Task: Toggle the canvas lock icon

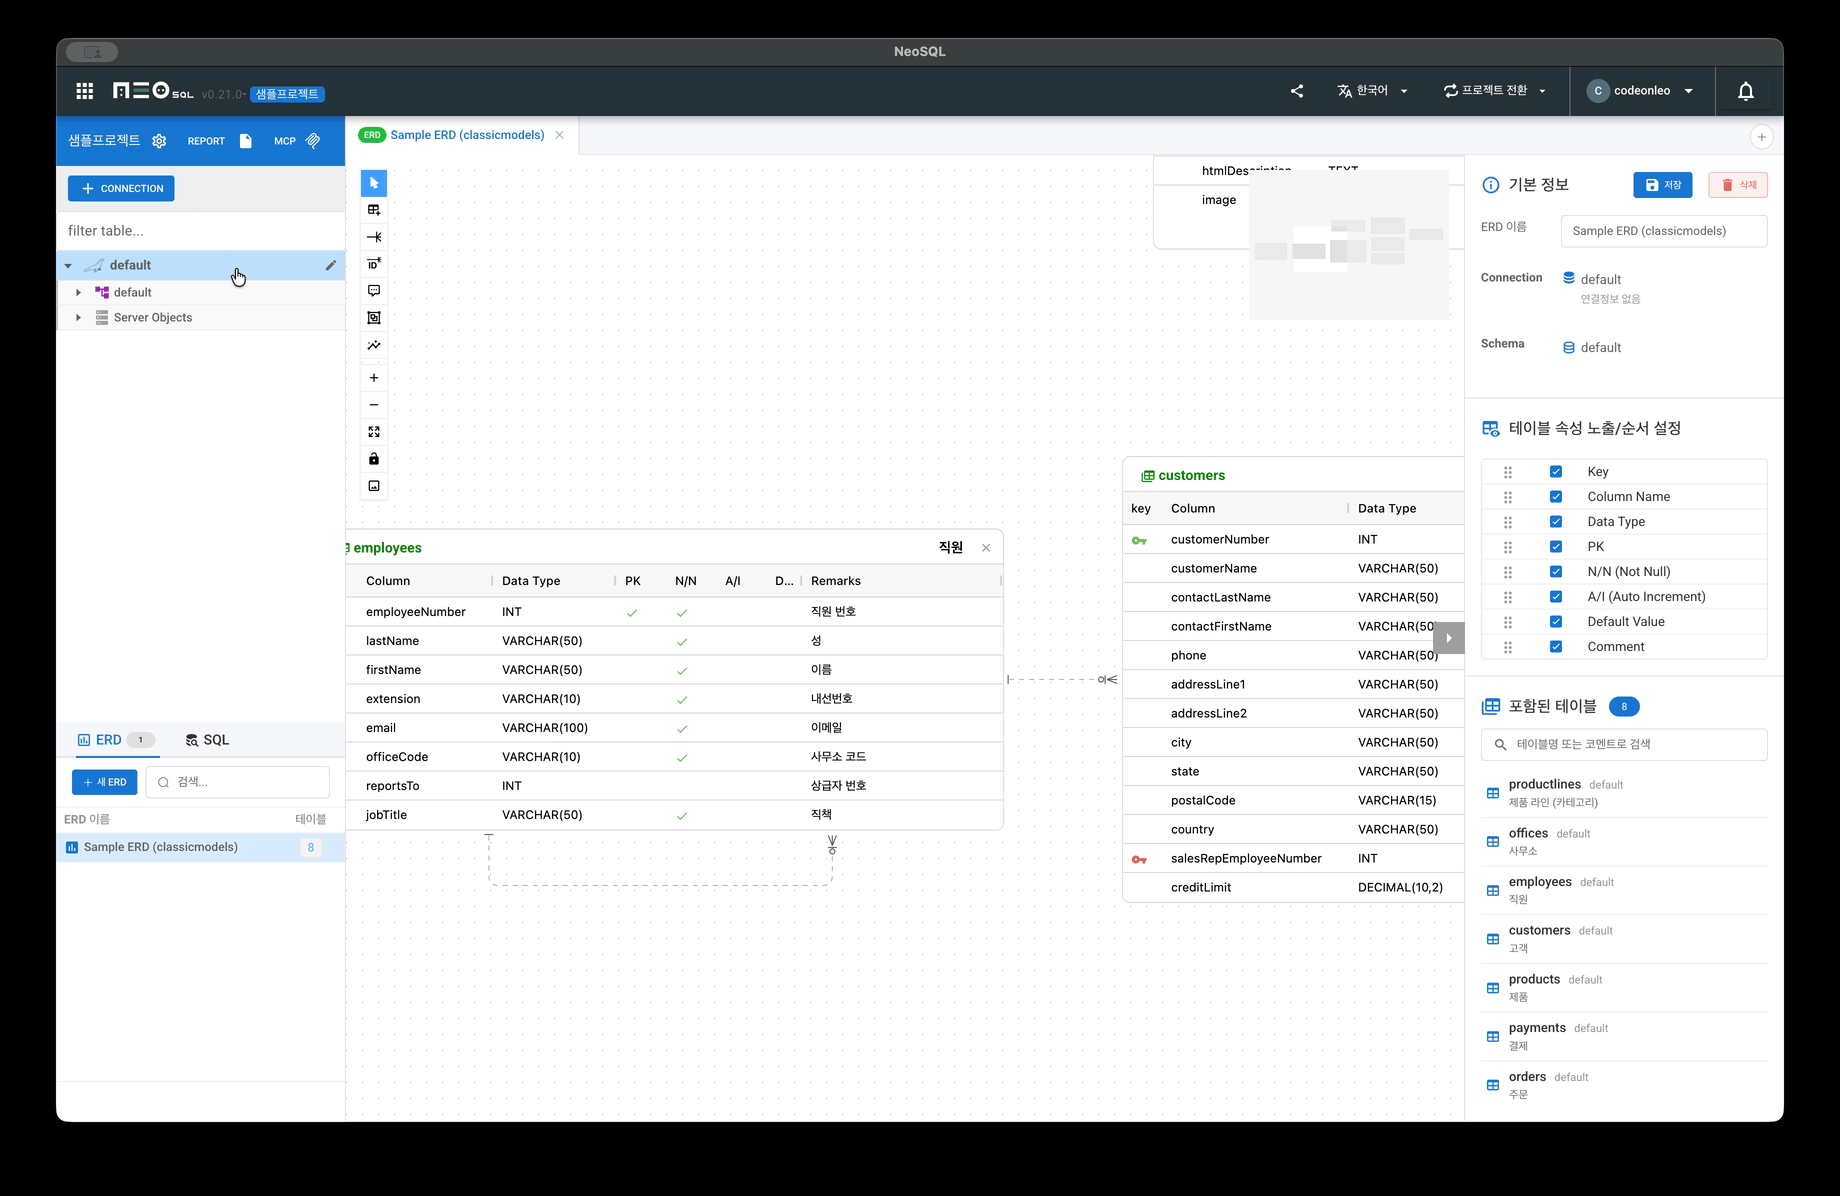Action: [x=374, y=459]
